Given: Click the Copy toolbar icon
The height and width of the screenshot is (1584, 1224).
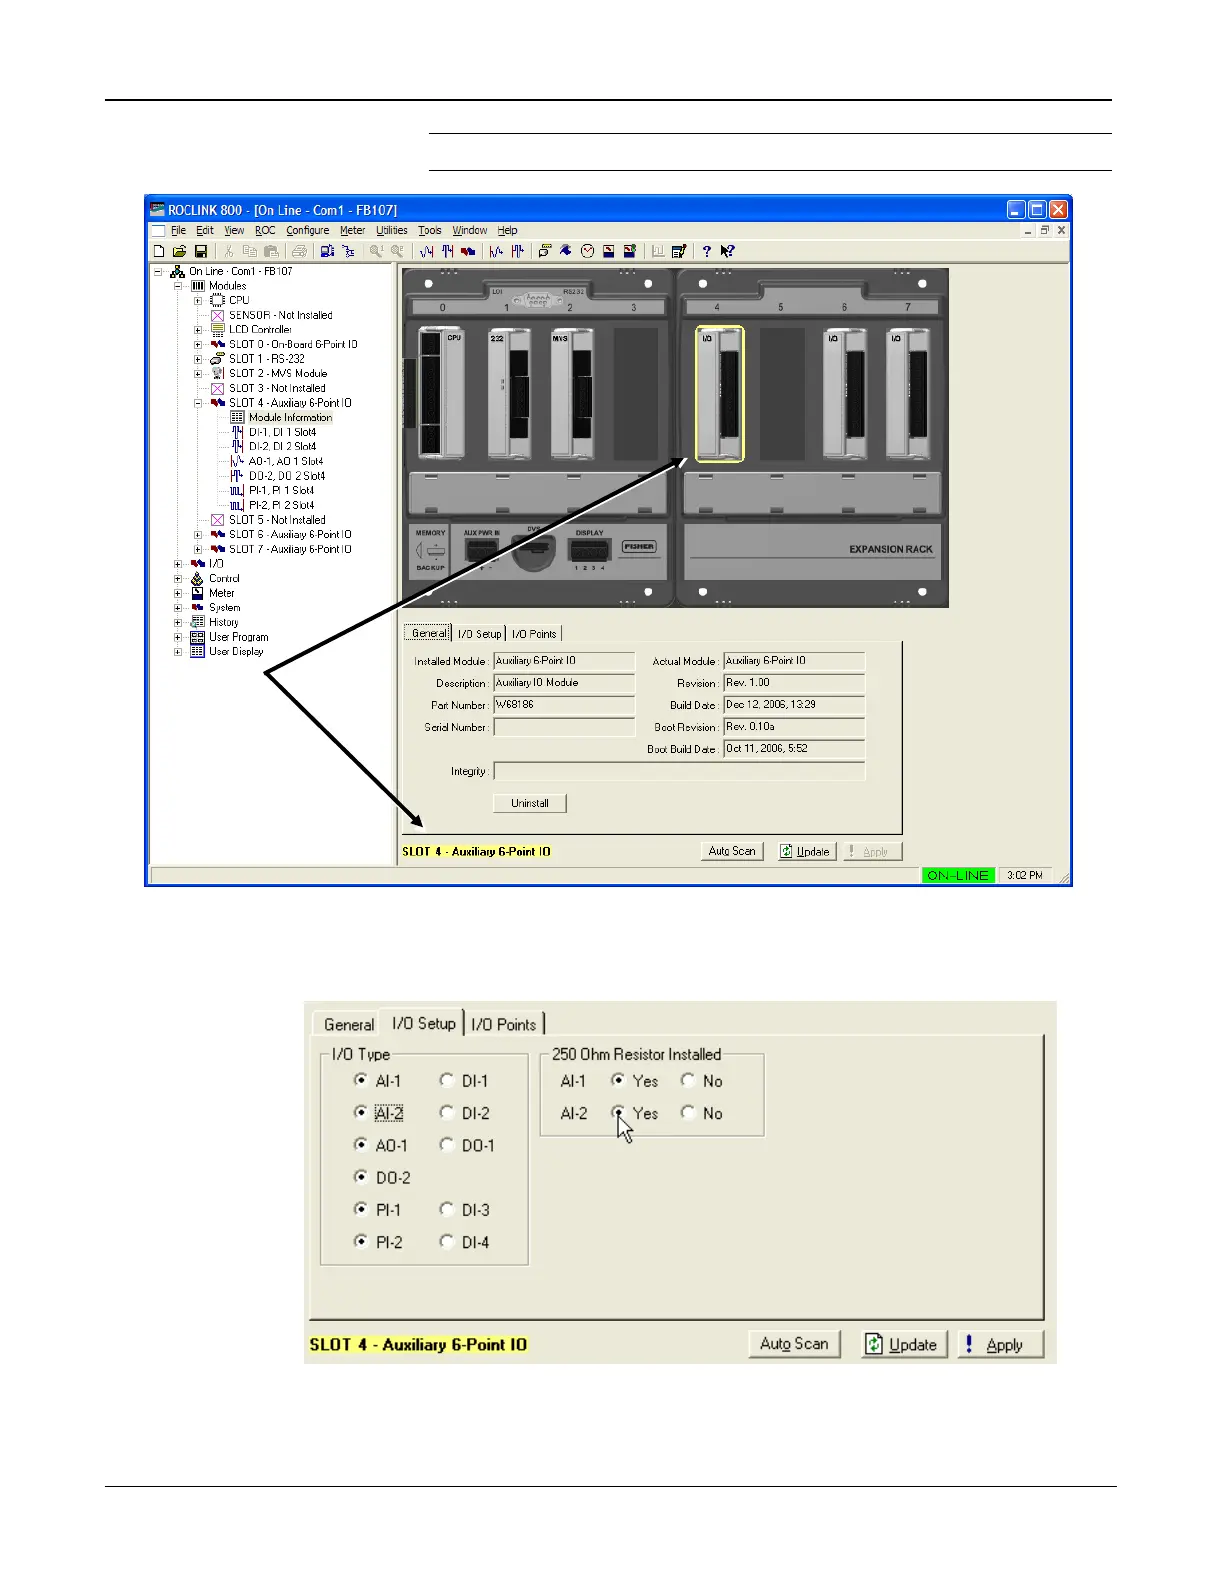Looking at the screenshot, I should (x=250, y=251).
